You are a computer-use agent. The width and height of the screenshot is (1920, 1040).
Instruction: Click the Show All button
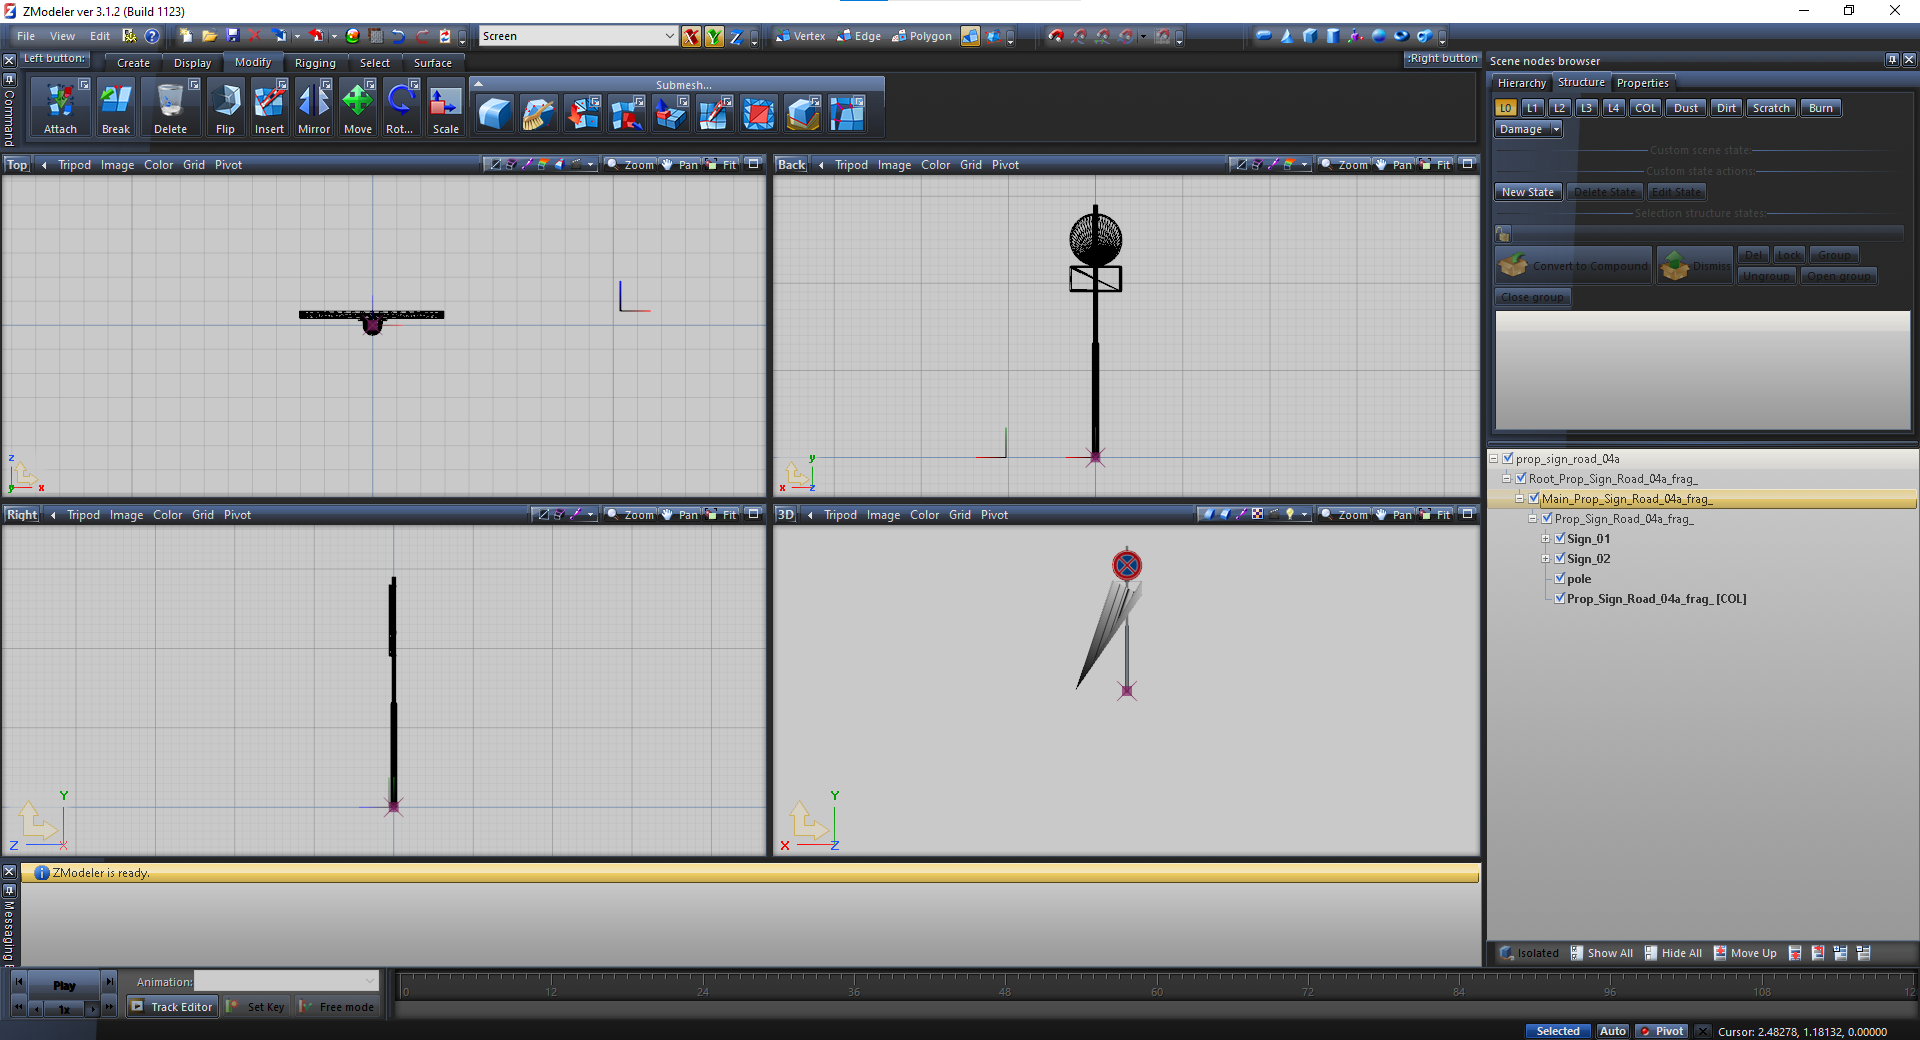pyautogui.click(x=1602, y=953)
